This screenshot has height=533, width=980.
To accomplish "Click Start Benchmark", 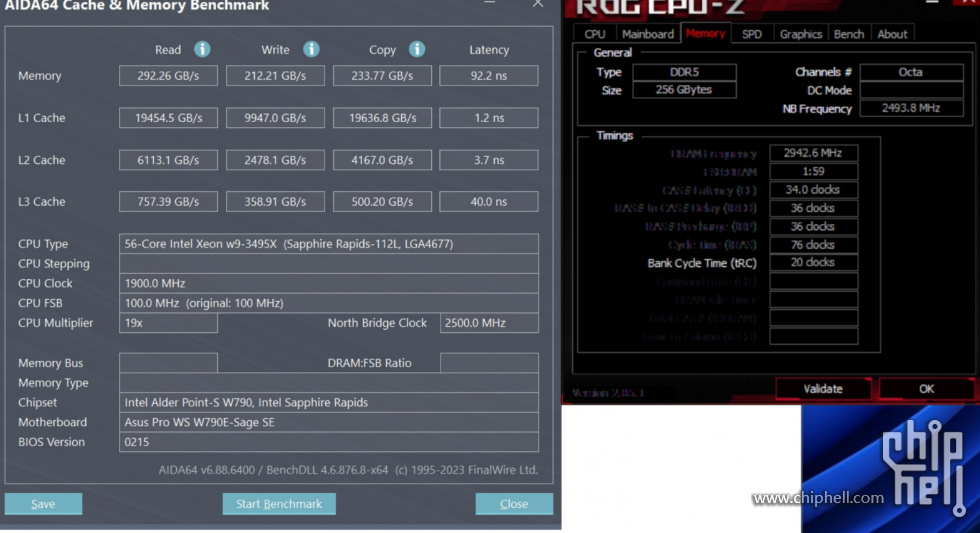I will pyautogui.click(x=279, y=504).
